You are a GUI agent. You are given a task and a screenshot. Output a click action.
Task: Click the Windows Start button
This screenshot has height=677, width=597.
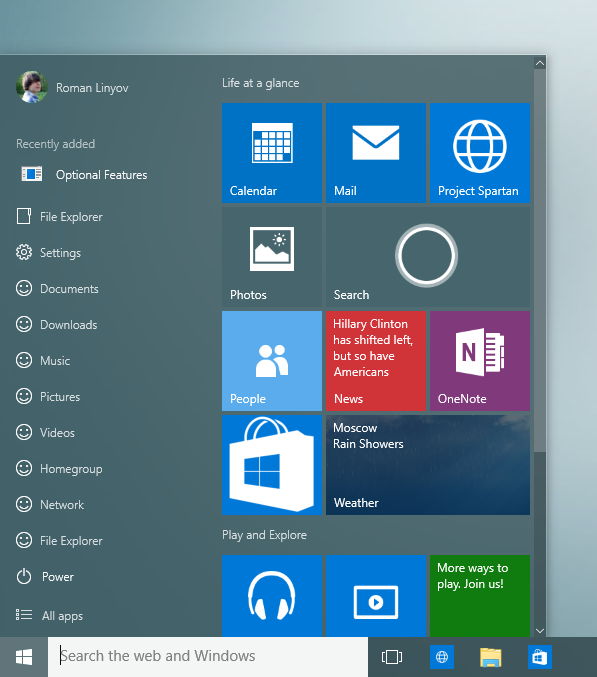pyautogui.click(x=24, y=657)
